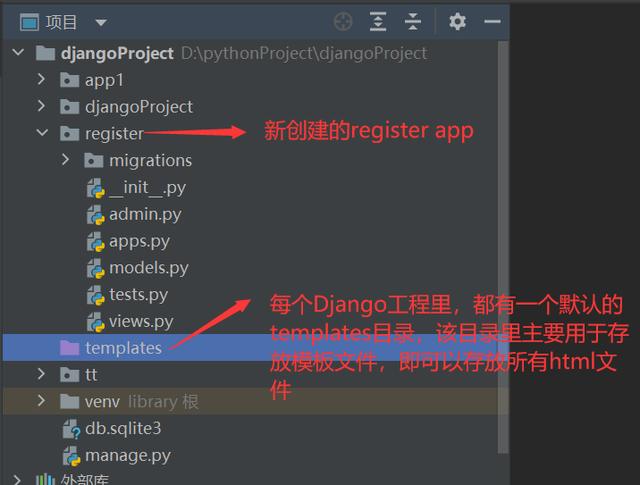Click the tt folder icon
640x485 pixels.
coord(69,375)
